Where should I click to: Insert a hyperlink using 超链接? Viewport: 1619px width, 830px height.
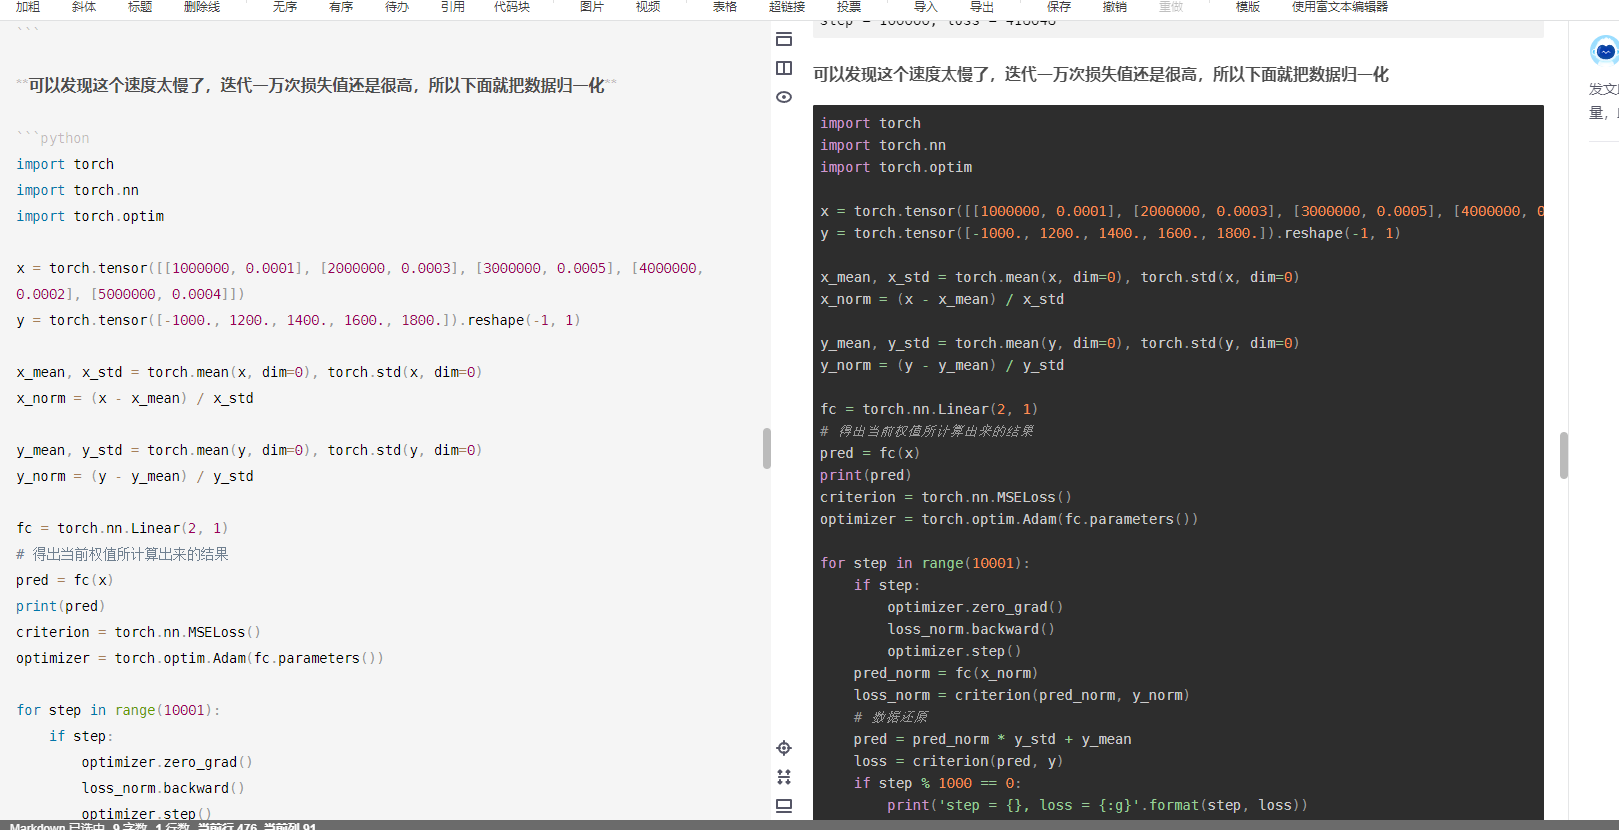point(787,6)
